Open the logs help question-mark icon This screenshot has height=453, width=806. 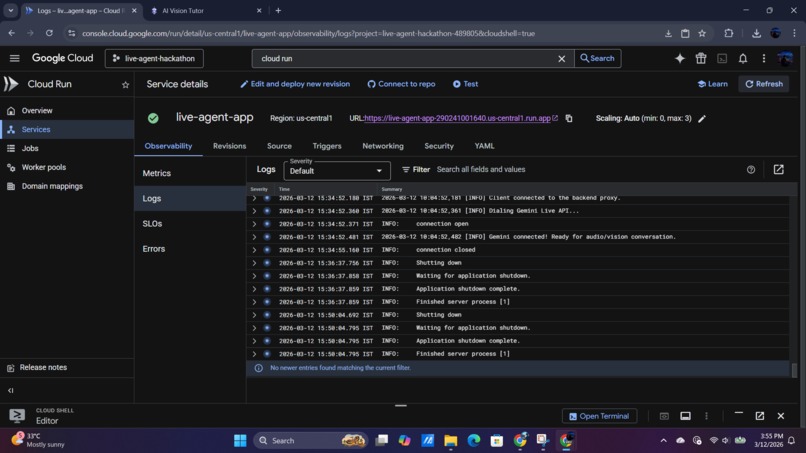click(x=750, y=170)
